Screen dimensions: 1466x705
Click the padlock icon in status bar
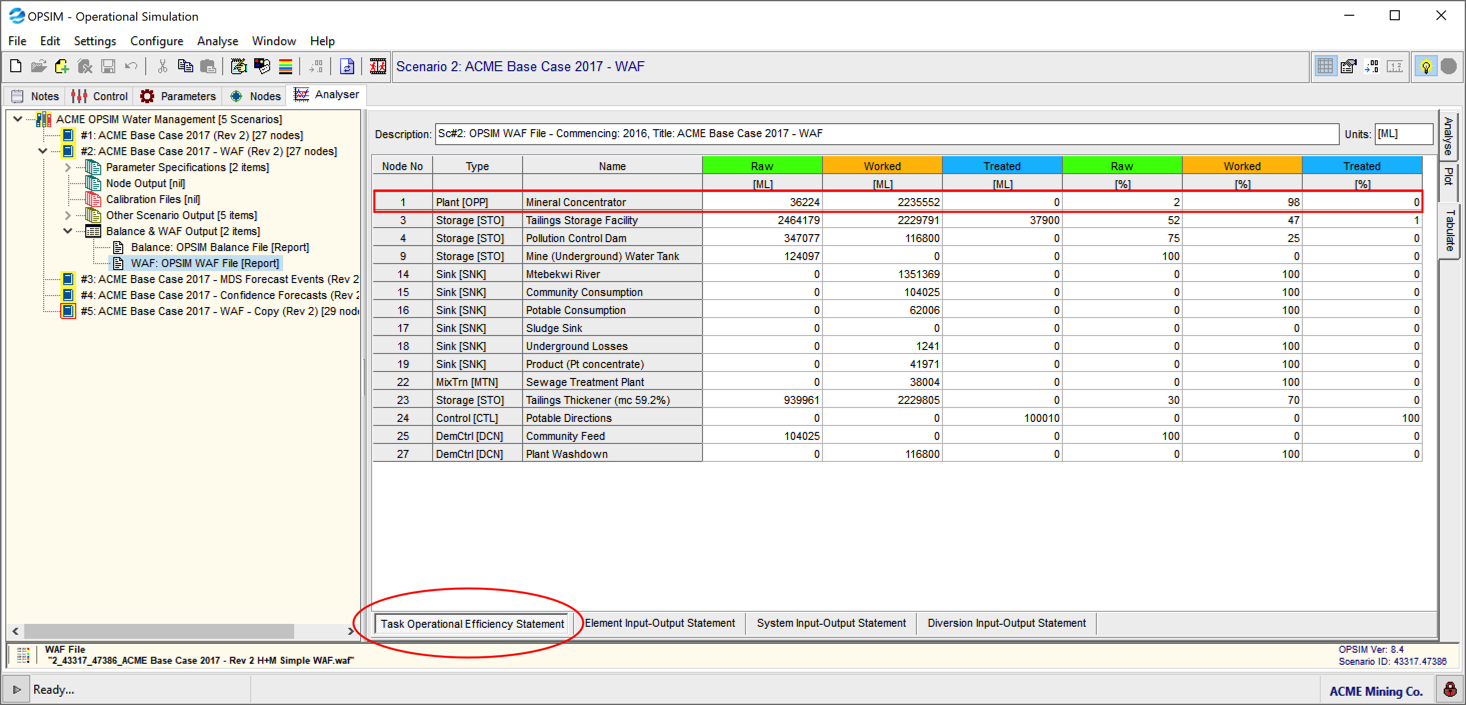tap(1448, 690)
